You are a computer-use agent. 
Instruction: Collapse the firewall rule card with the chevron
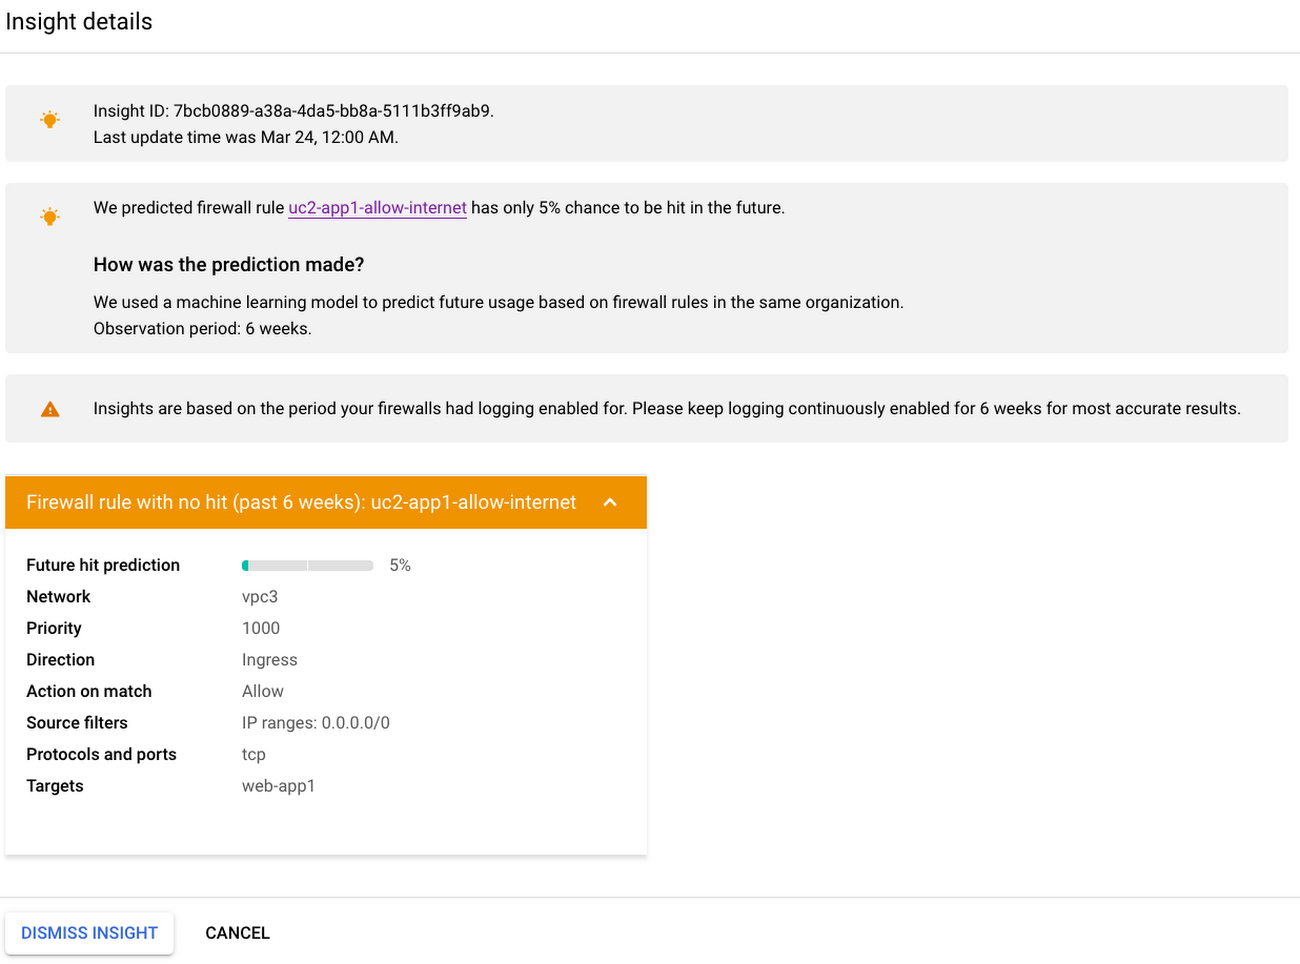coord(610,502)
